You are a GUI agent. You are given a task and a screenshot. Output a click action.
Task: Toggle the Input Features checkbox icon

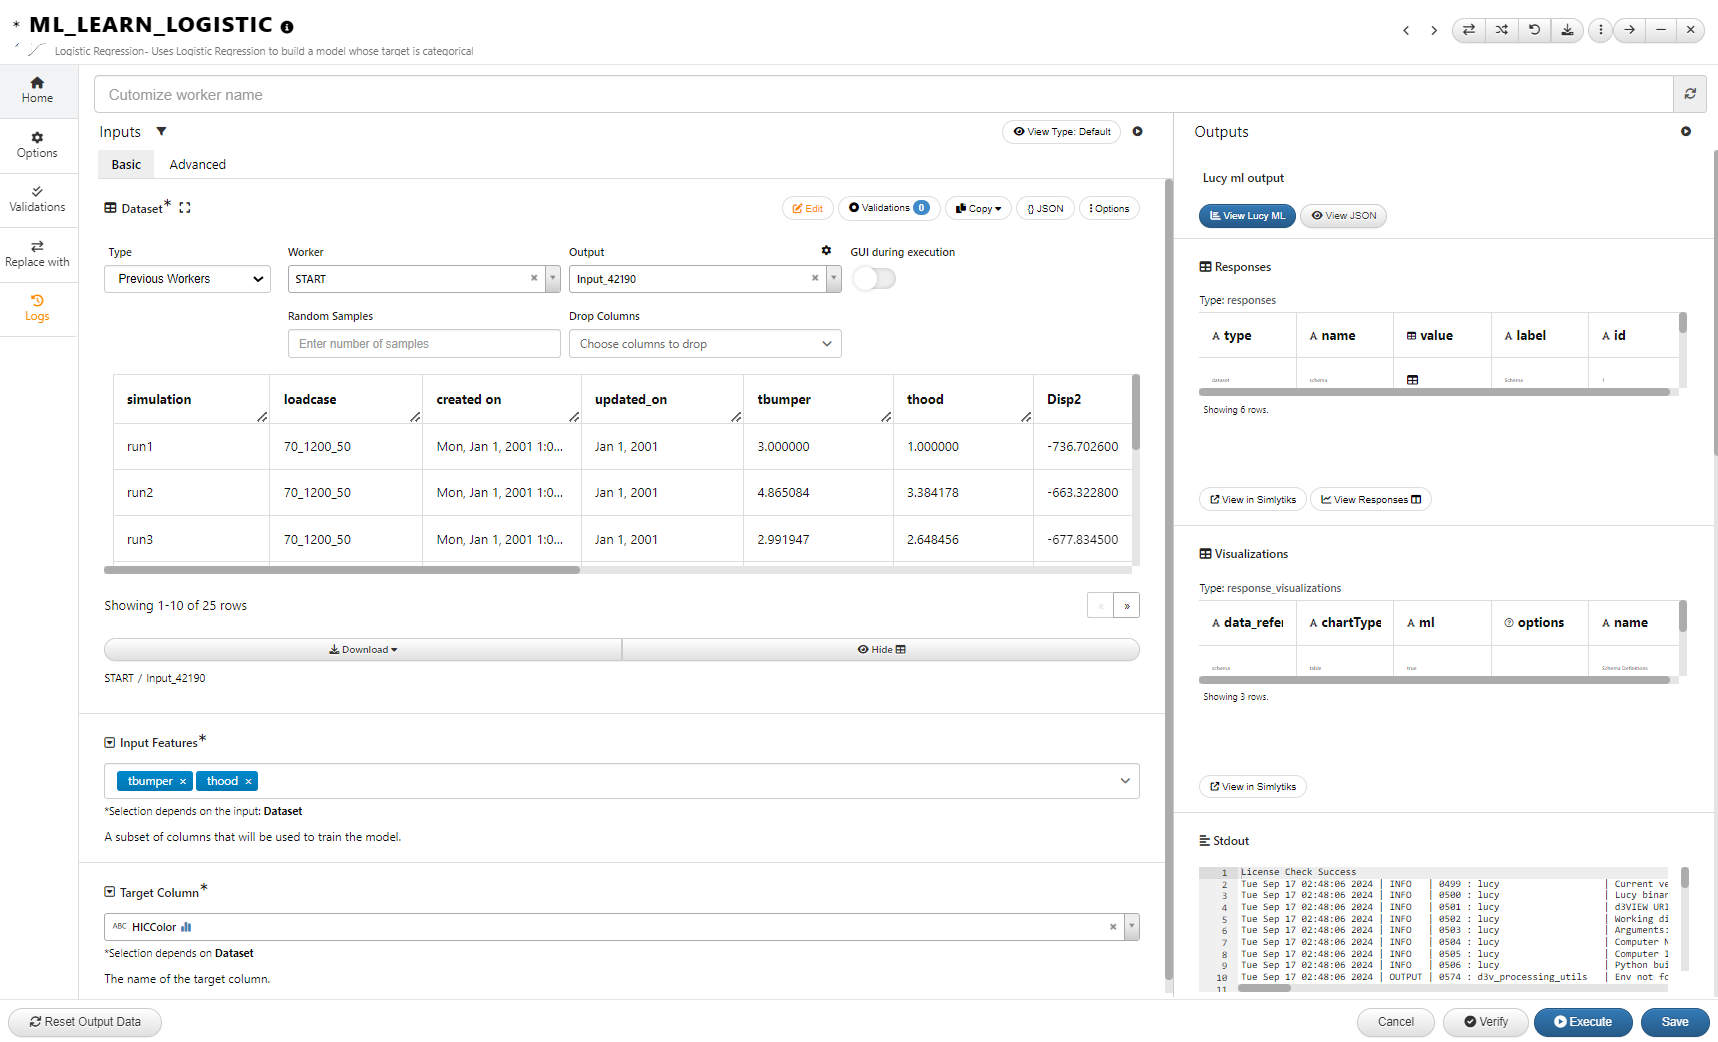click(x=110, y=743)
